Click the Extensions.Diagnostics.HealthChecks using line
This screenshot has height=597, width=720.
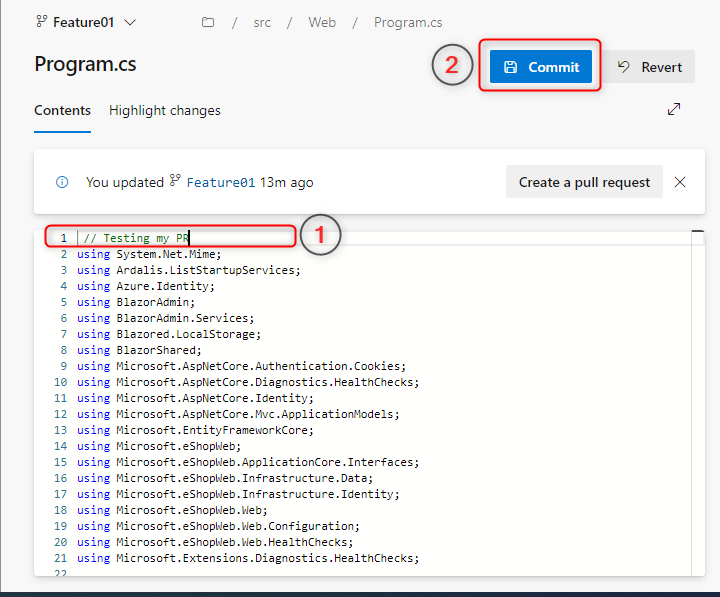(x=248, y=558)
